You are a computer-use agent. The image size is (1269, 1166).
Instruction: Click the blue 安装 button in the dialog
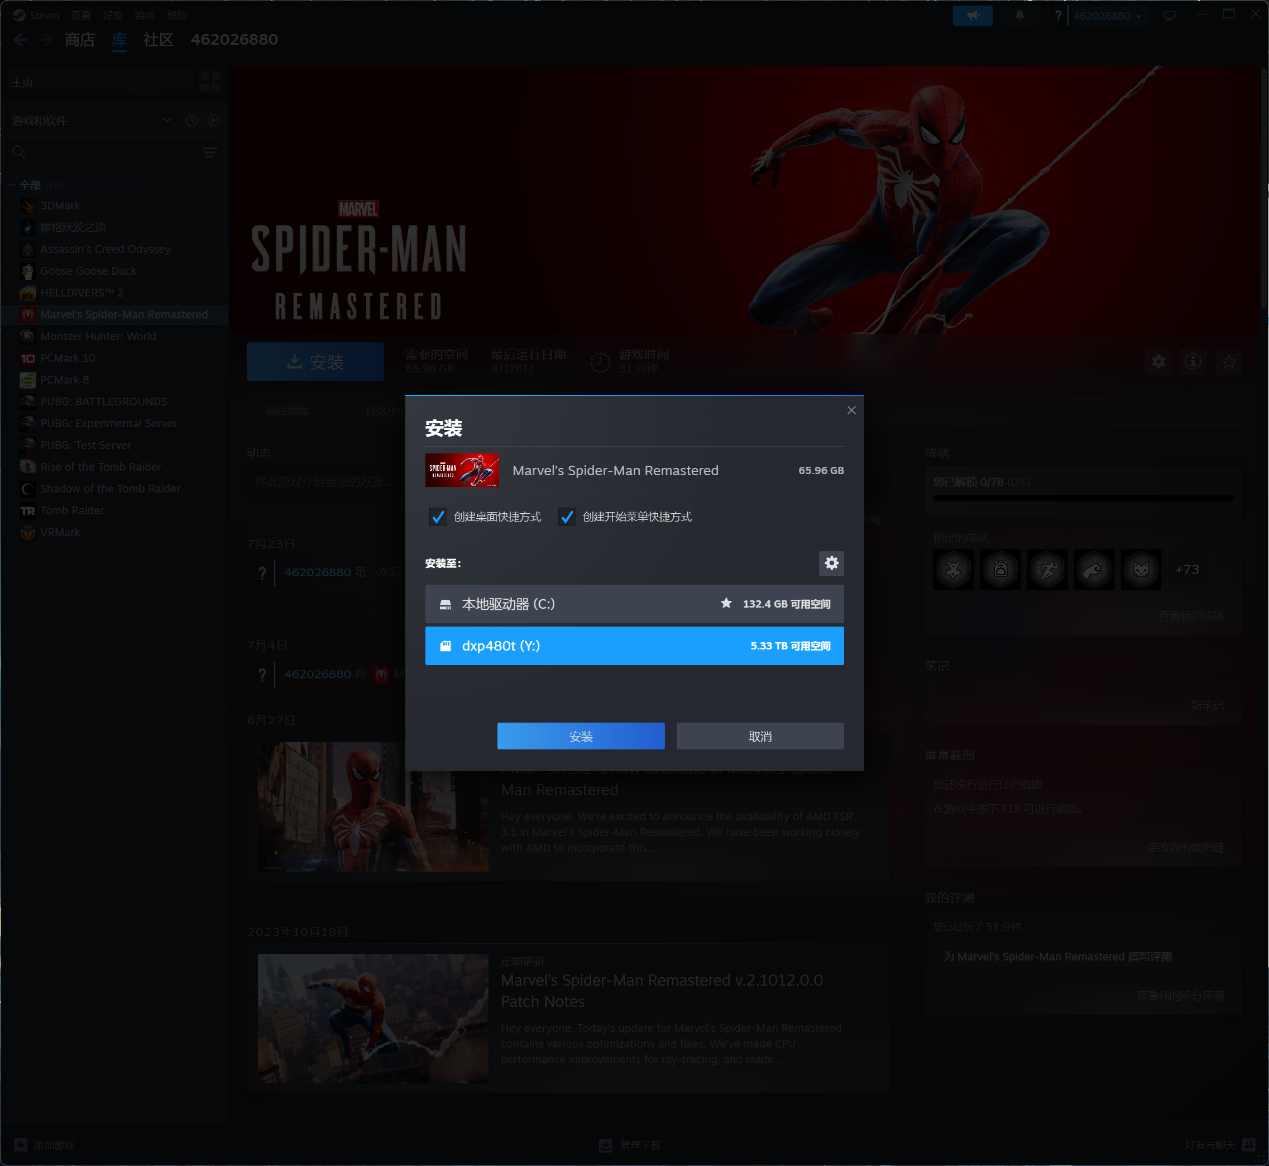[x=581, y=736]
